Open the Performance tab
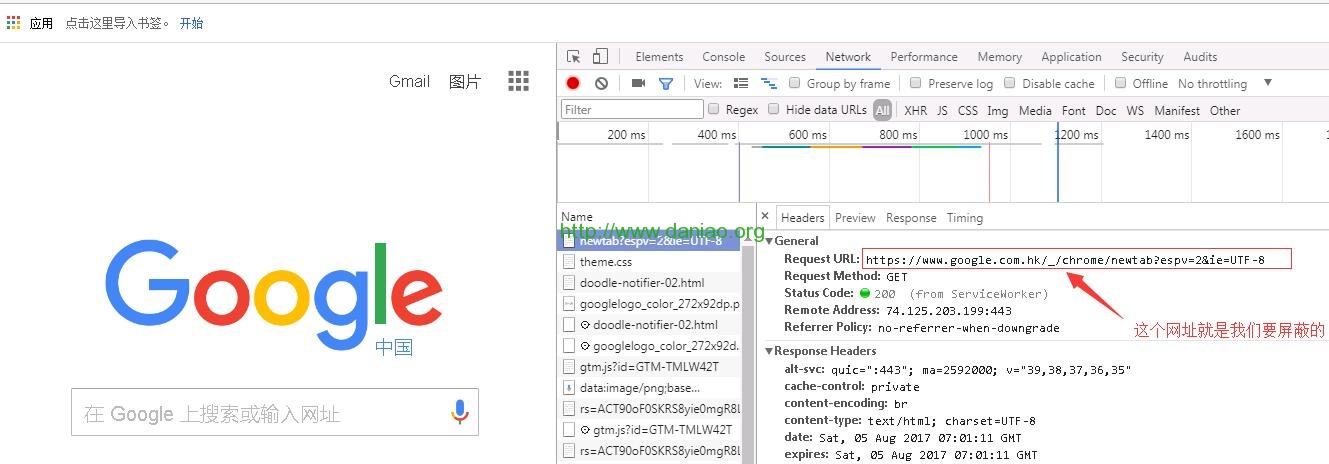 coord(924,57)
